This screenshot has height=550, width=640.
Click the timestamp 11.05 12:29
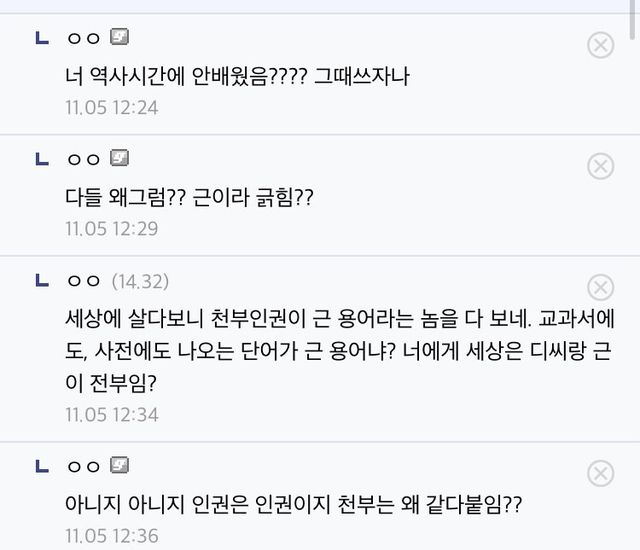[x=112, y=228]
